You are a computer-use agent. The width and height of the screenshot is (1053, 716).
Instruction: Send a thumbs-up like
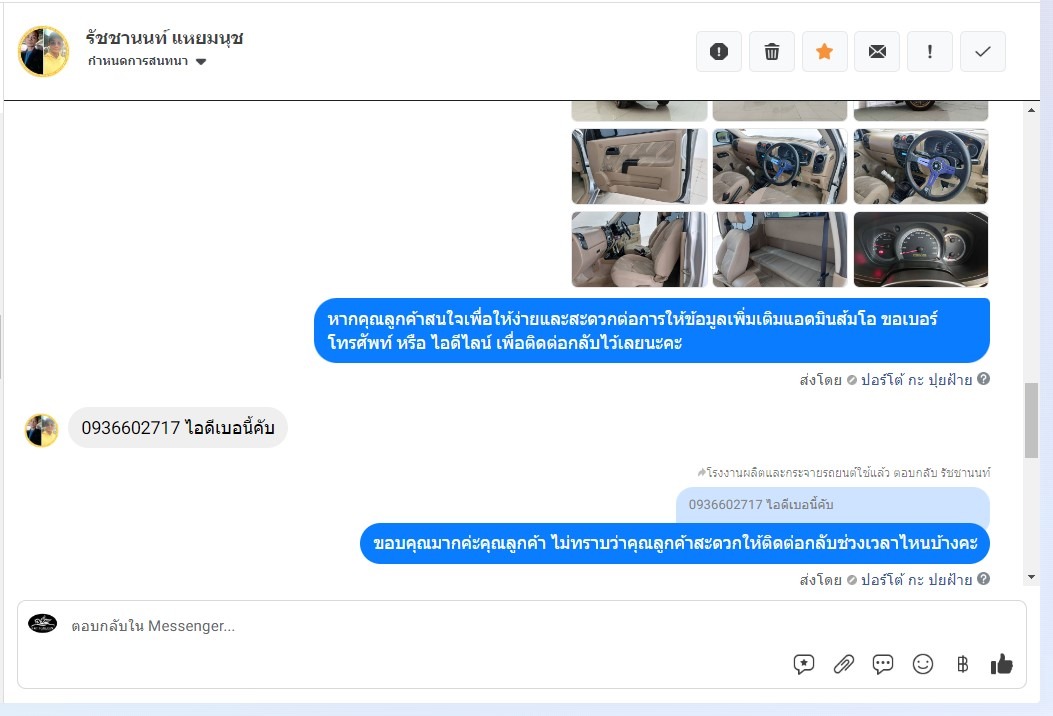click(1001, 664)
